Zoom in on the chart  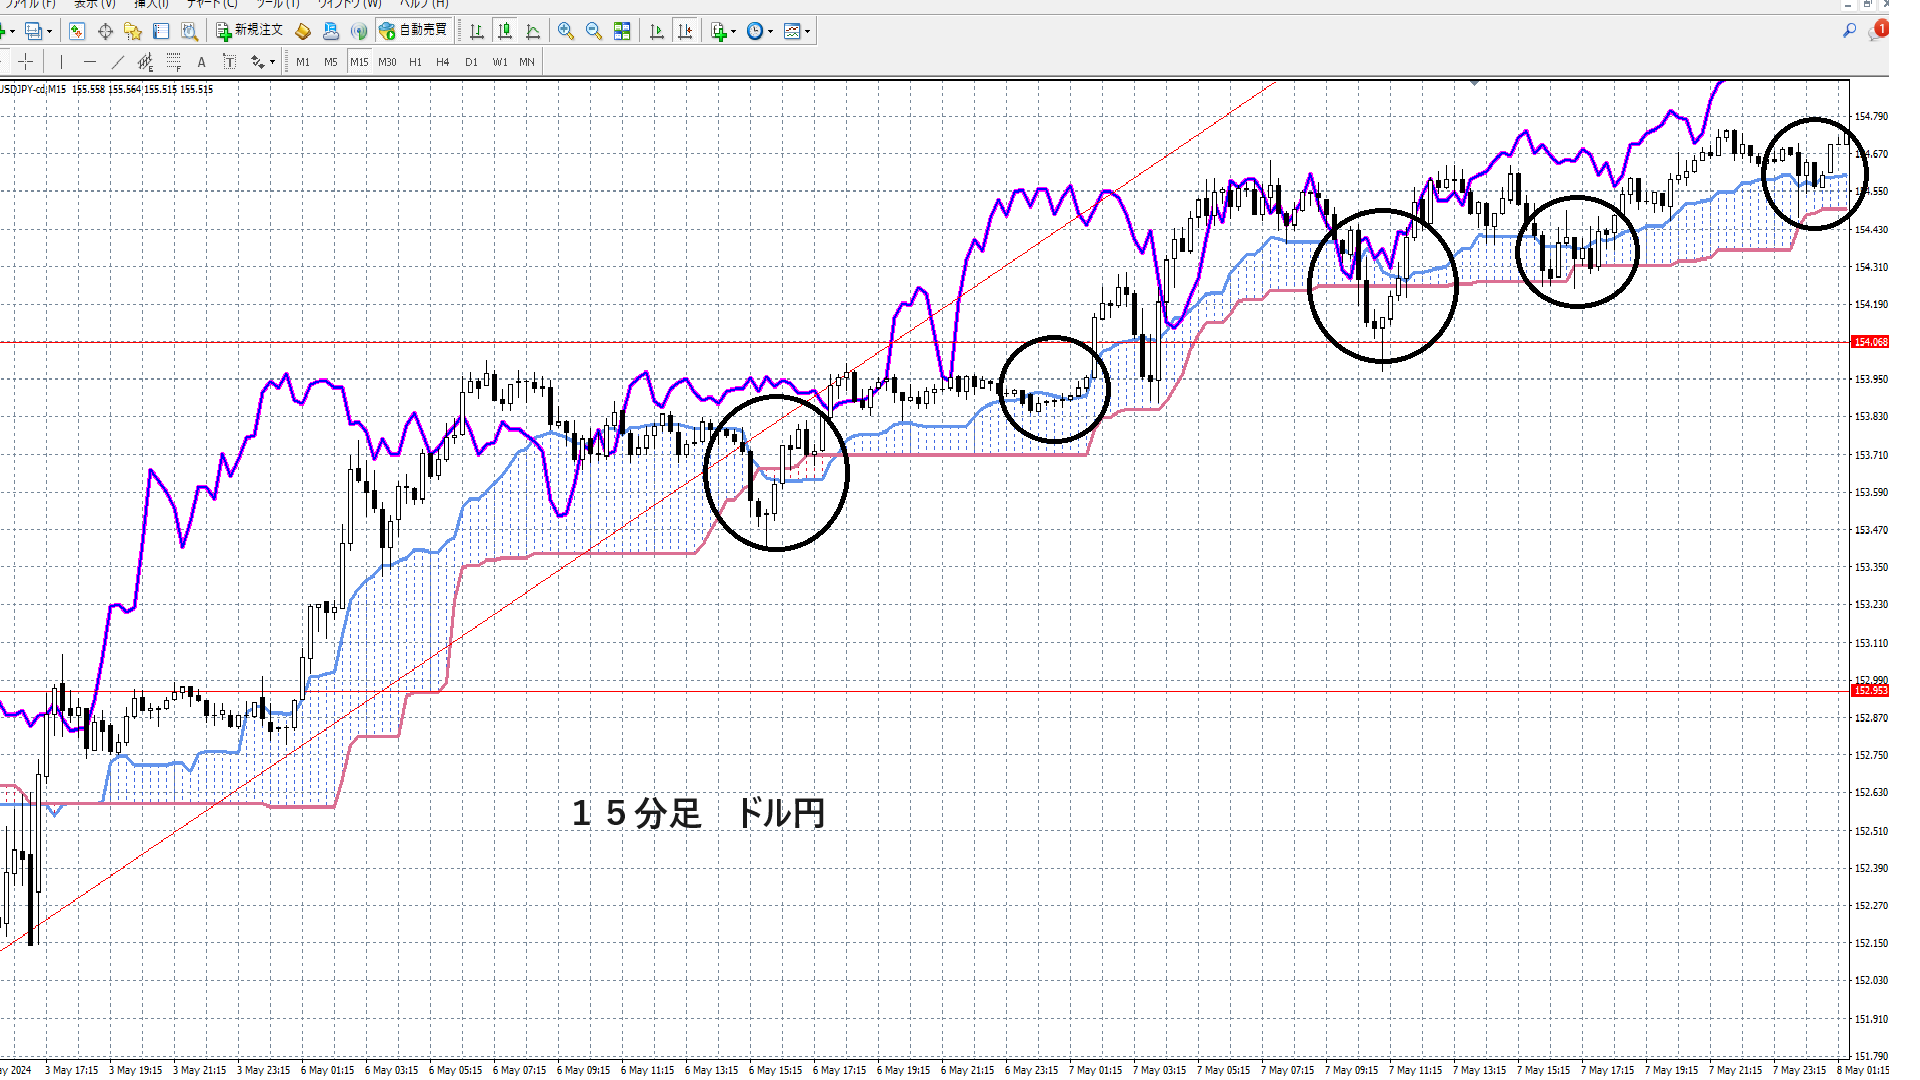(566, 31)
